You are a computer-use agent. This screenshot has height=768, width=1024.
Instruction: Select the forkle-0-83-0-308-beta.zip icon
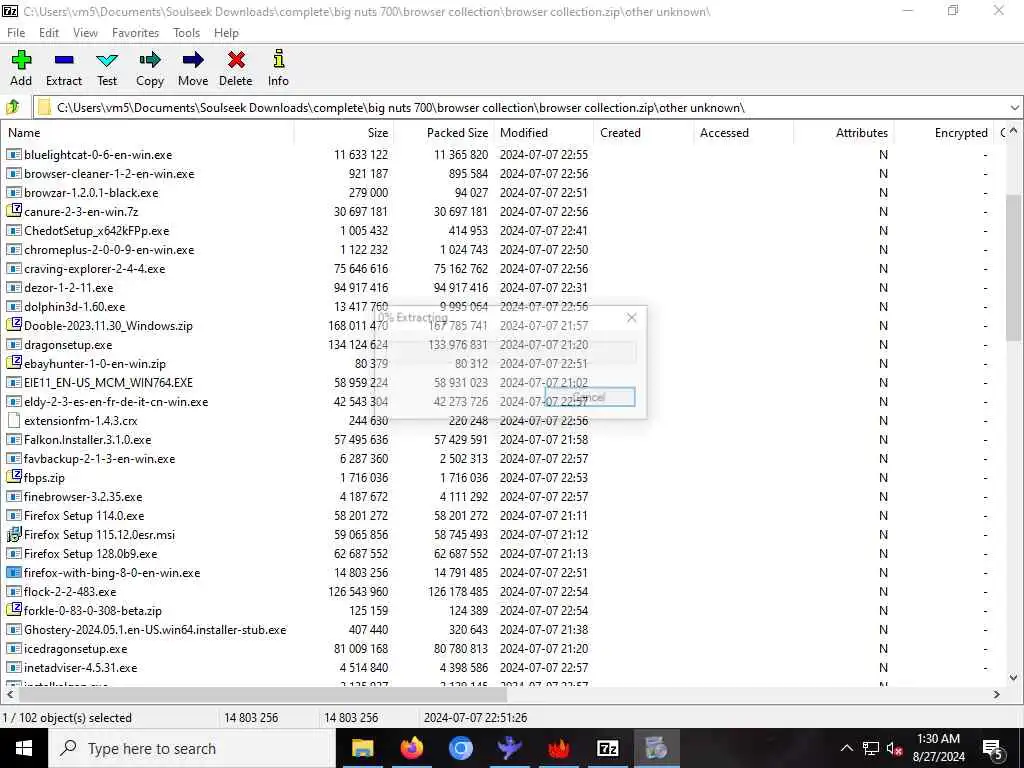[14, 610]
